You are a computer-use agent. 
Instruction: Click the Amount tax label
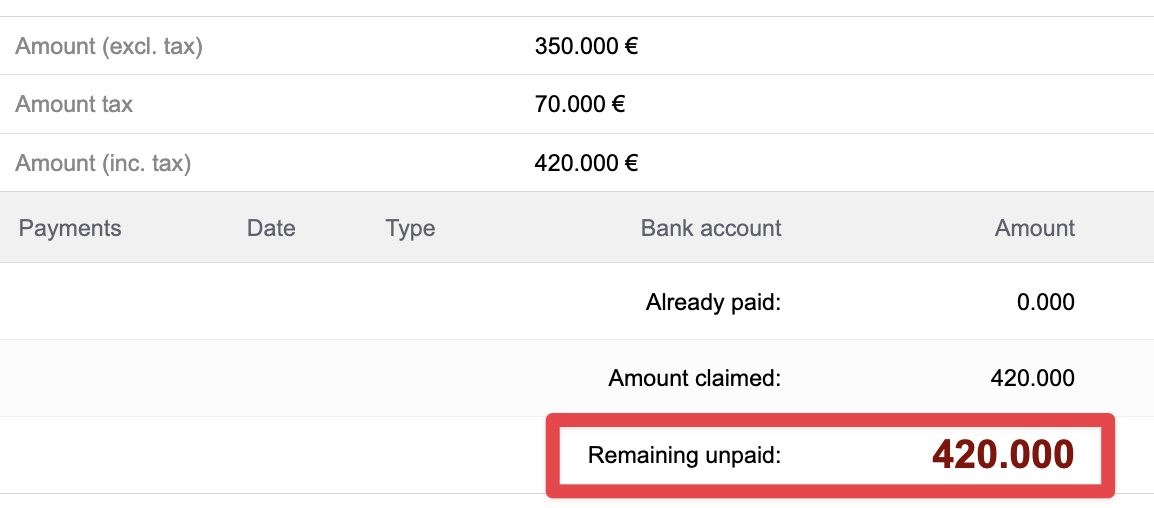(74, 104)
